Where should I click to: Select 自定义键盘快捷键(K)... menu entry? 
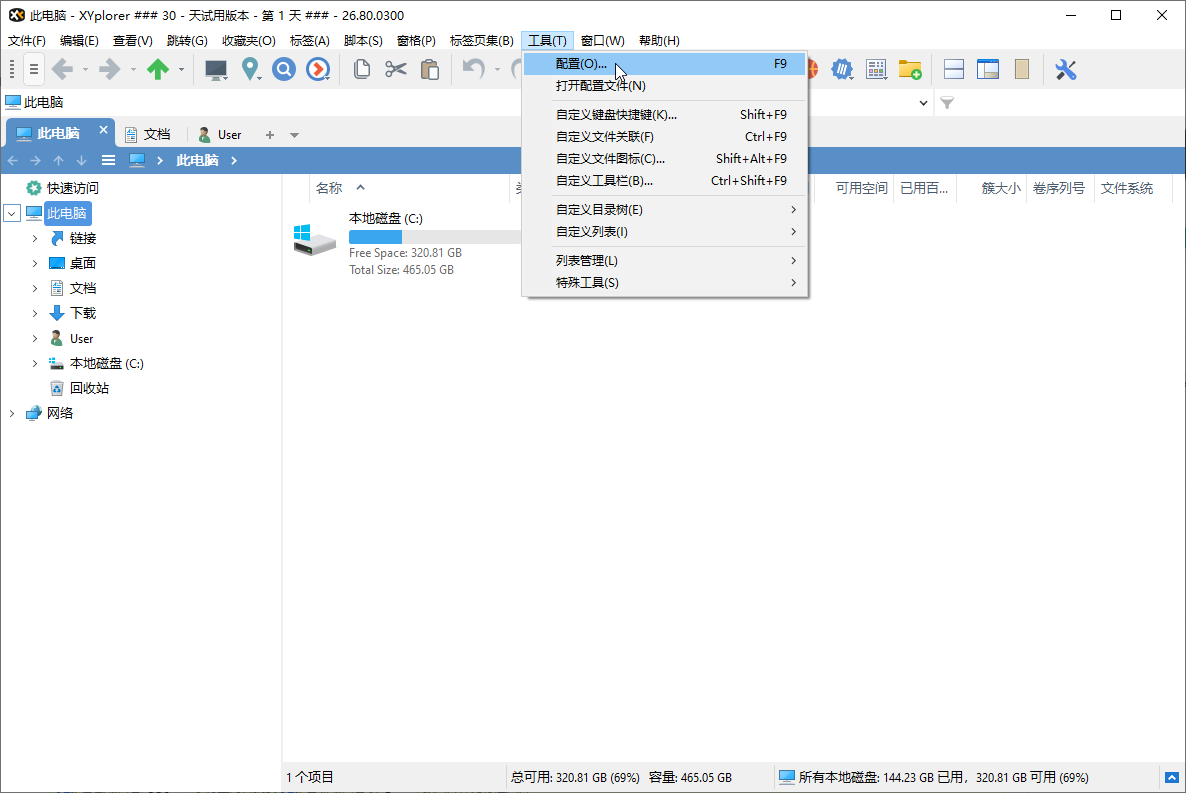pyautogui.click(x=665, y=114)
